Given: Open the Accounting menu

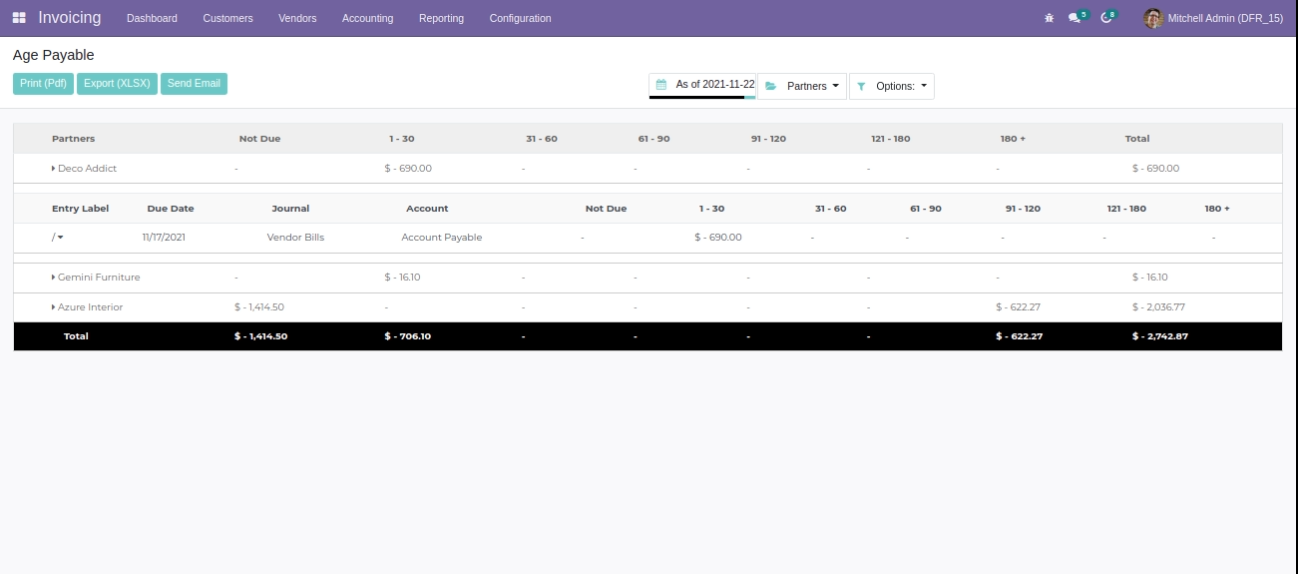Looking at the screenshot, I should (x=367, y=18).
